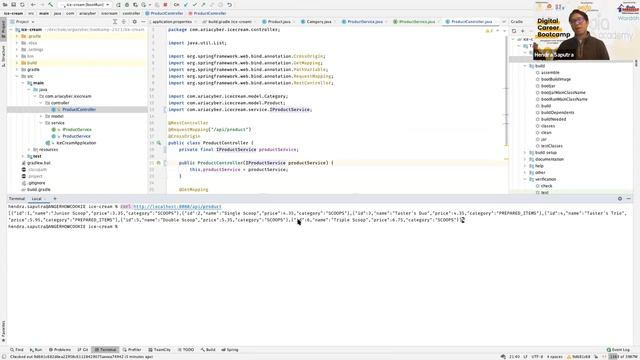
Task: Open the Profiler tool window button
Action: [x=131, y=350]
